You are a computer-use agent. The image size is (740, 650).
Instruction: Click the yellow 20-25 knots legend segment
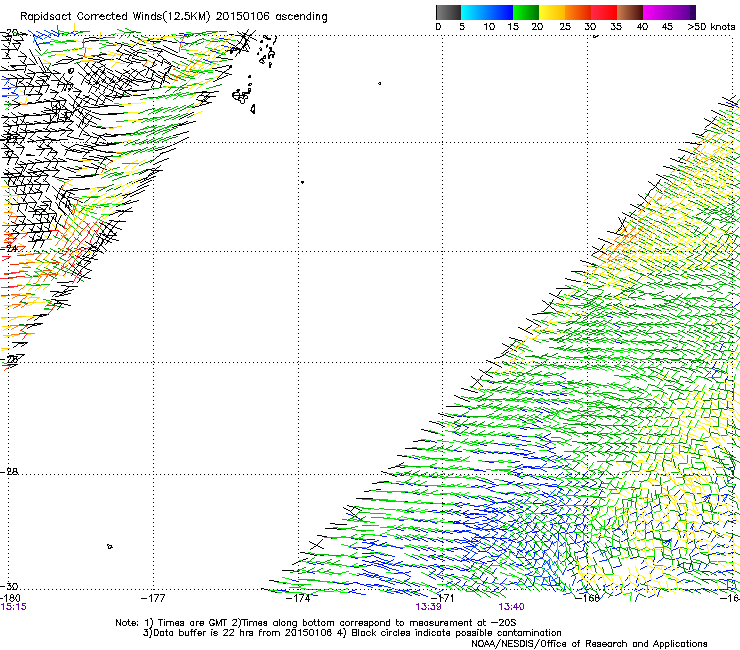click(552, 12)
